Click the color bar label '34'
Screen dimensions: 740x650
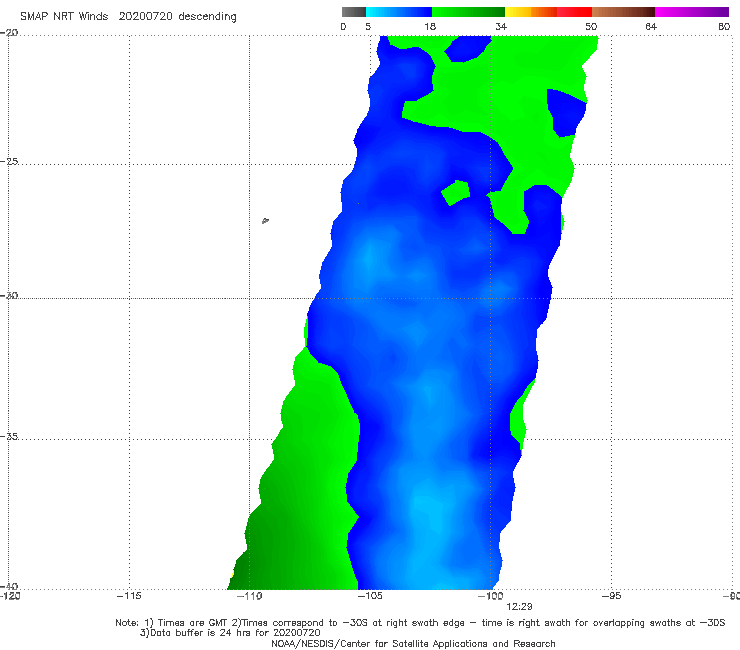click(x=501, y=27)
